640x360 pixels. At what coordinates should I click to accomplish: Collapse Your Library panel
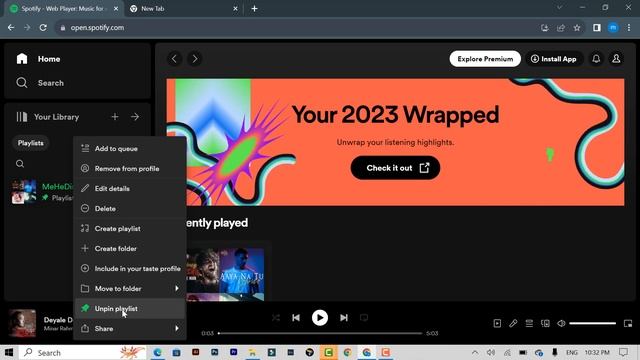(x=47, y=117)
